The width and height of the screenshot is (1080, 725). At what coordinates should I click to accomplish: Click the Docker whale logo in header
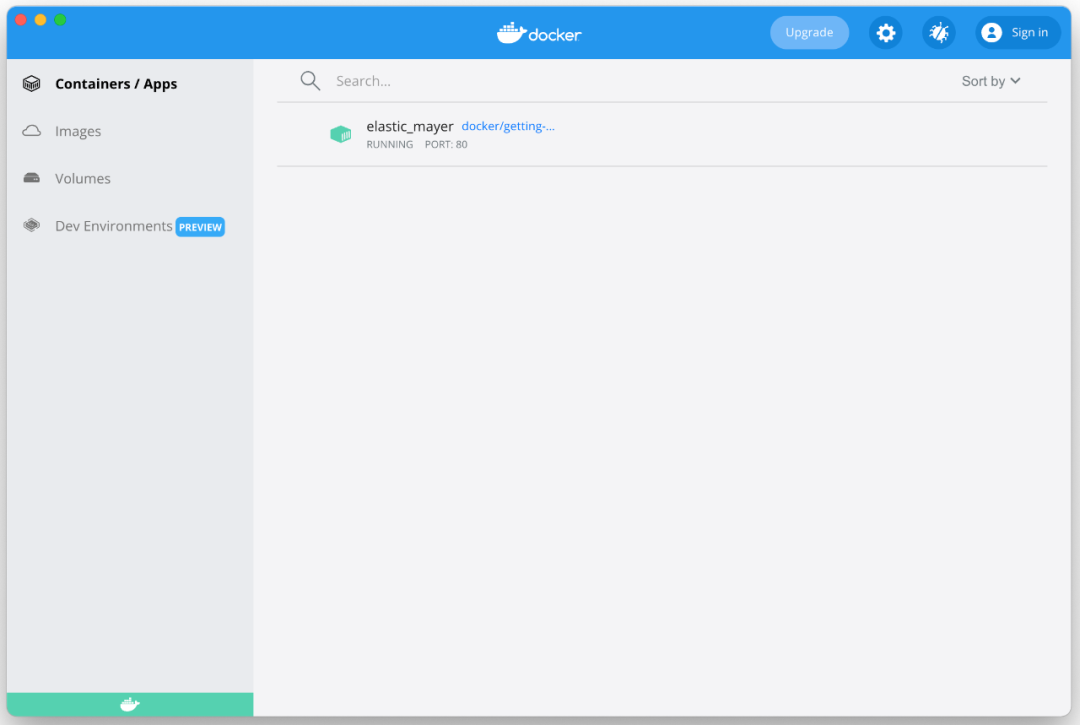coord(511,32)
